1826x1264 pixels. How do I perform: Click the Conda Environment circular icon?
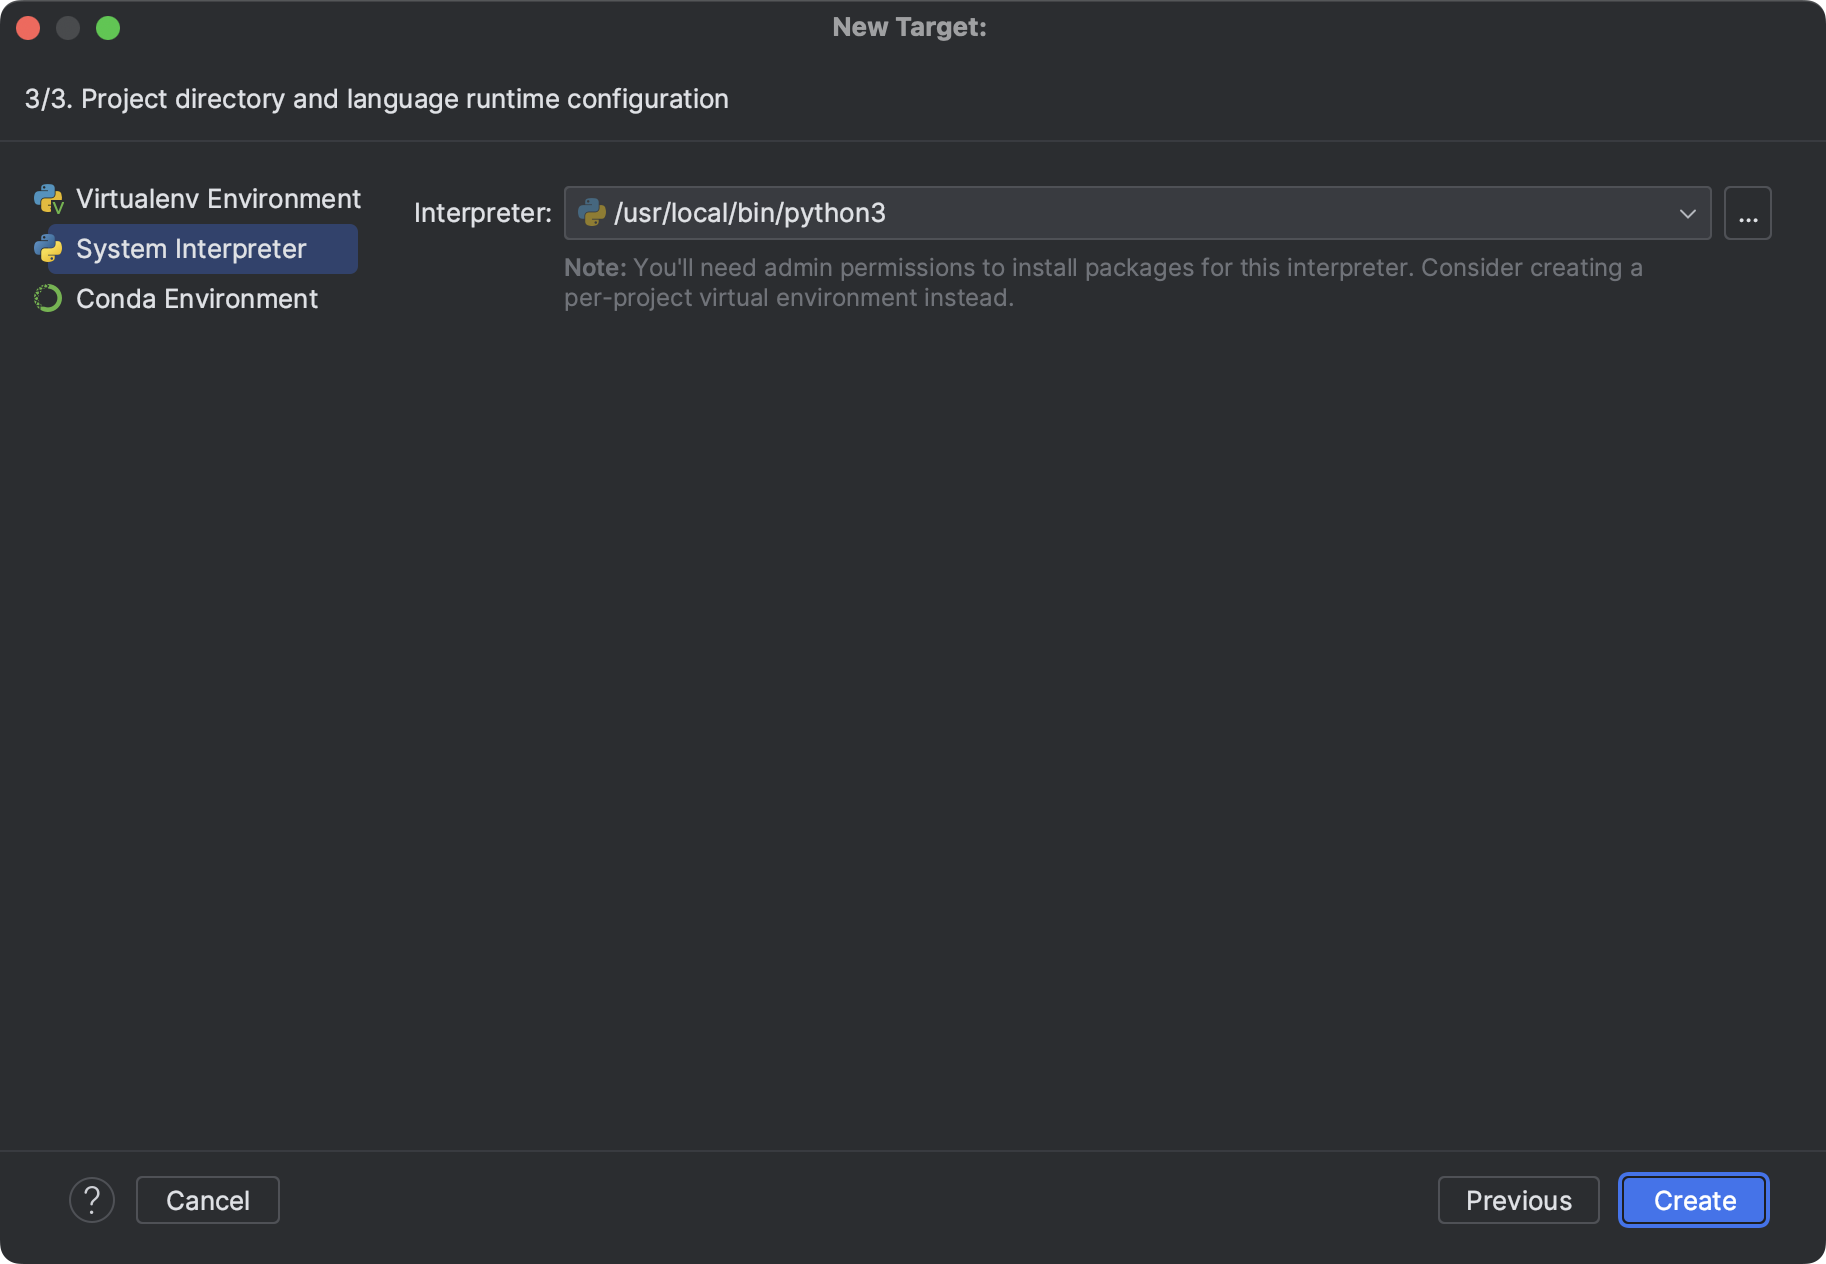[x=47, y=298]
